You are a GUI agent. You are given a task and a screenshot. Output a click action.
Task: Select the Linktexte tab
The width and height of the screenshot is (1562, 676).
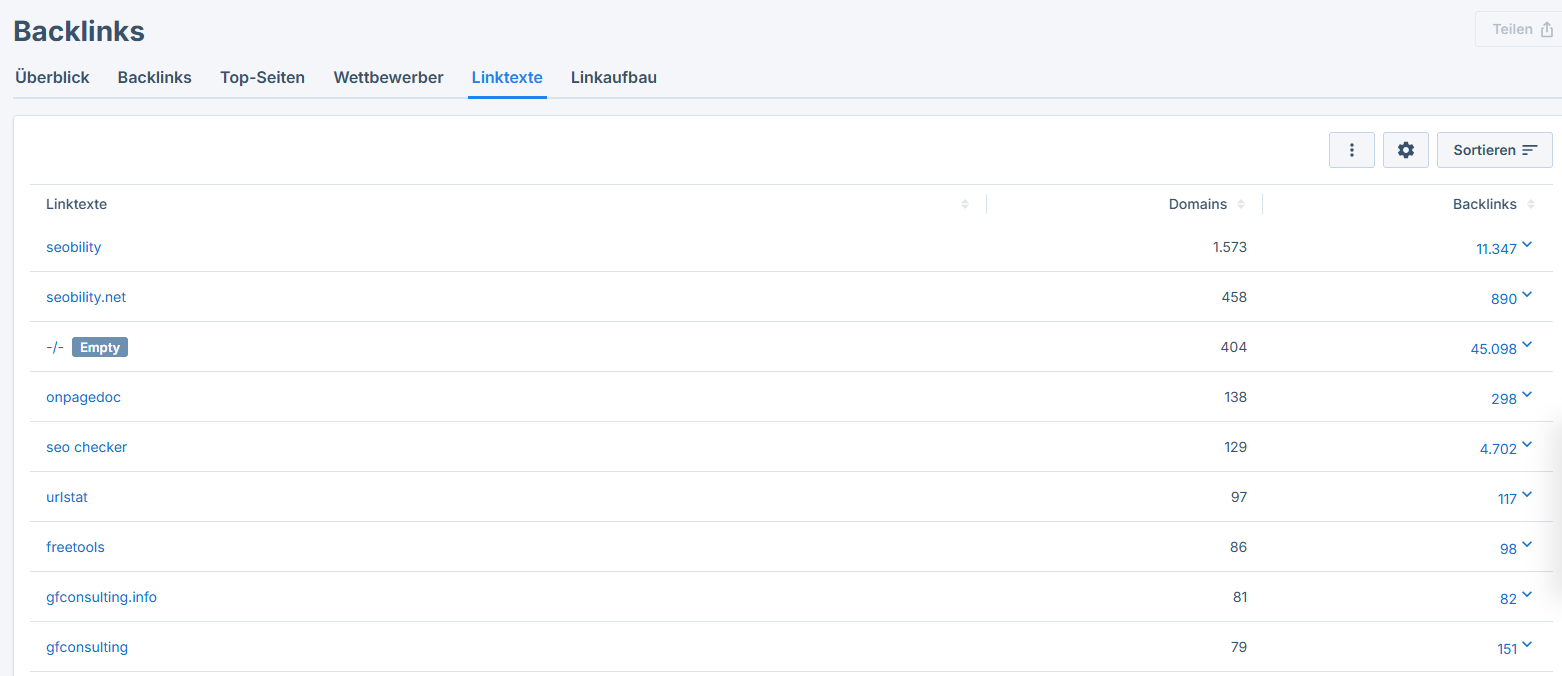coord(507,77)
